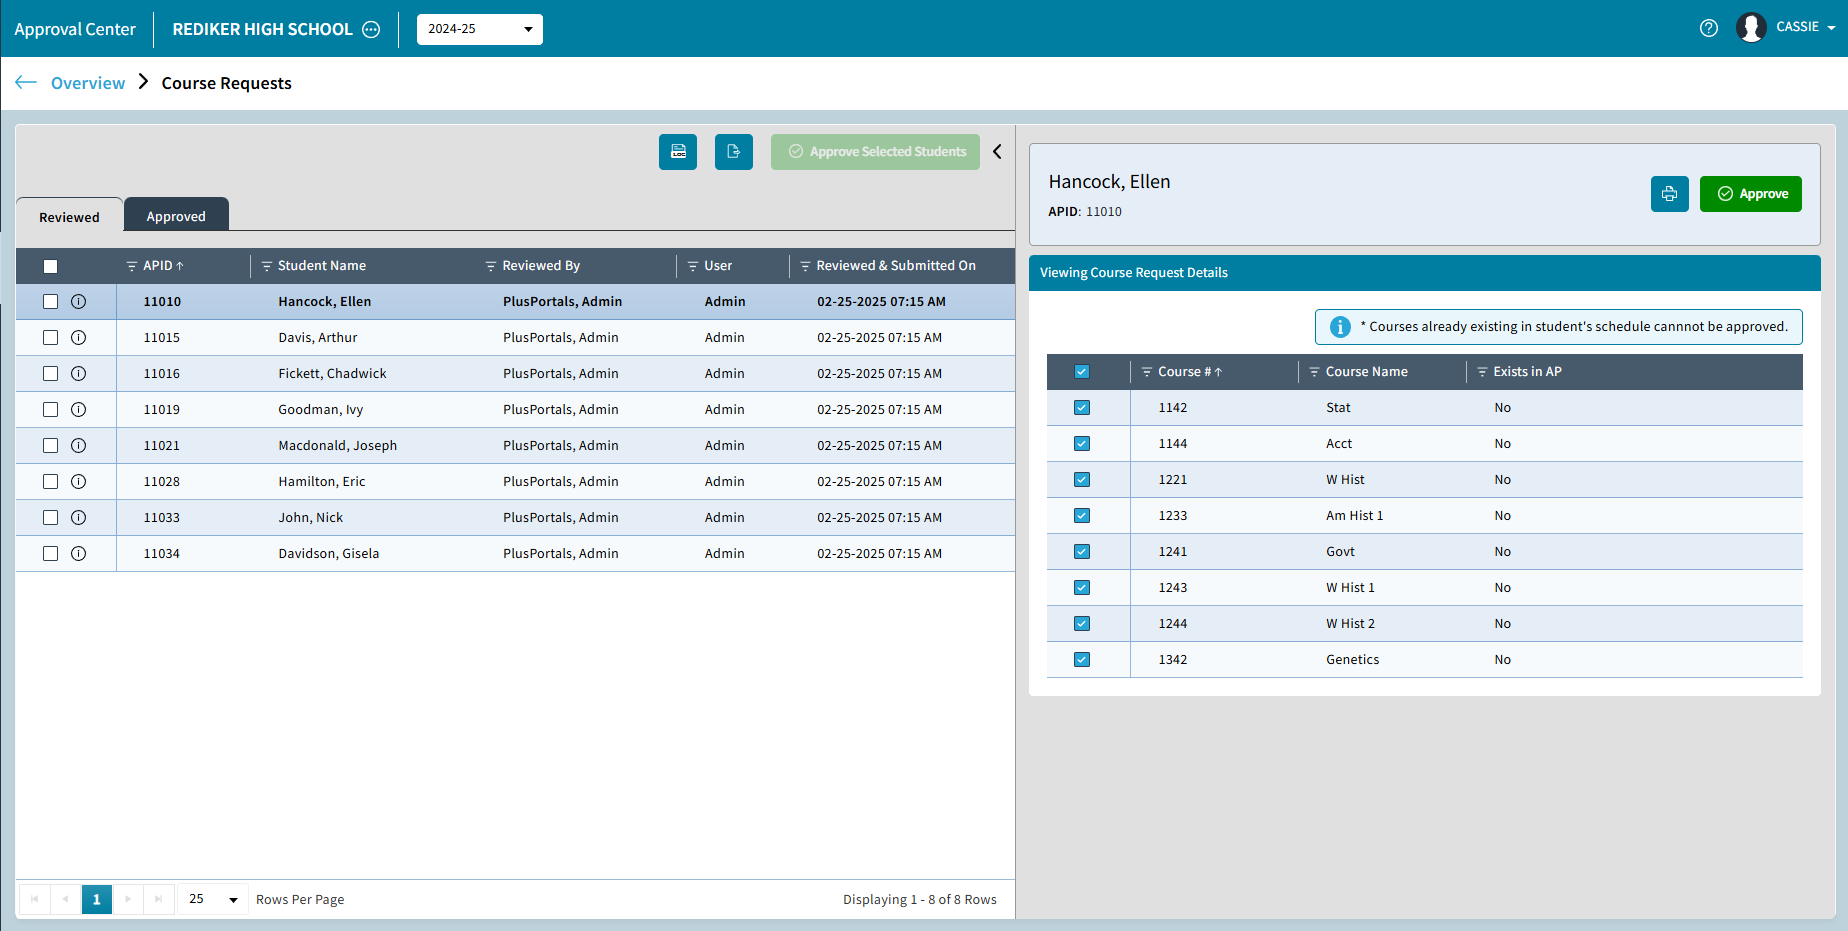Switch to the Approved tab

click(x=176, y=216)
